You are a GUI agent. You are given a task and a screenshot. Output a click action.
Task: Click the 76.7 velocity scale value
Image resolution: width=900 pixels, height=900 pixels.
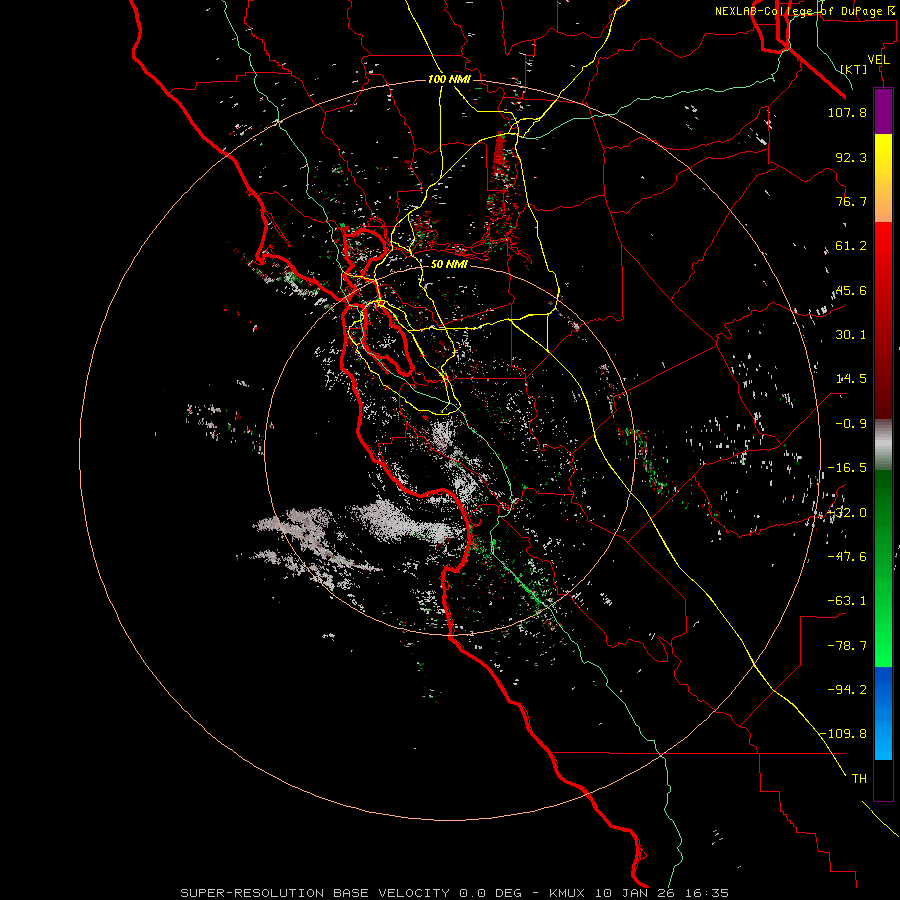coord(851,201)
